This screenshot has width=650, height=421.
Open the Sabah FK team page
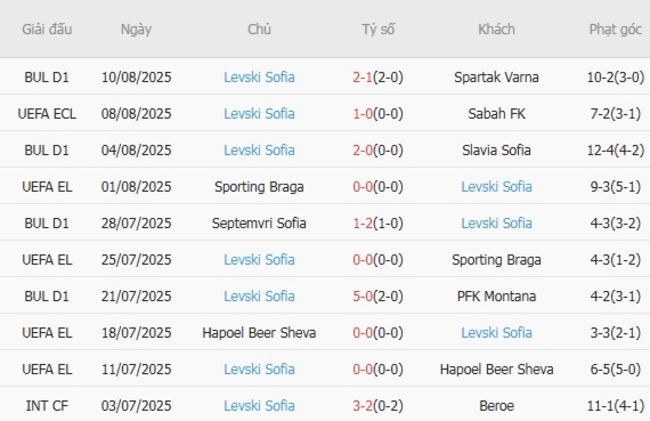click(x=496, y=113)
